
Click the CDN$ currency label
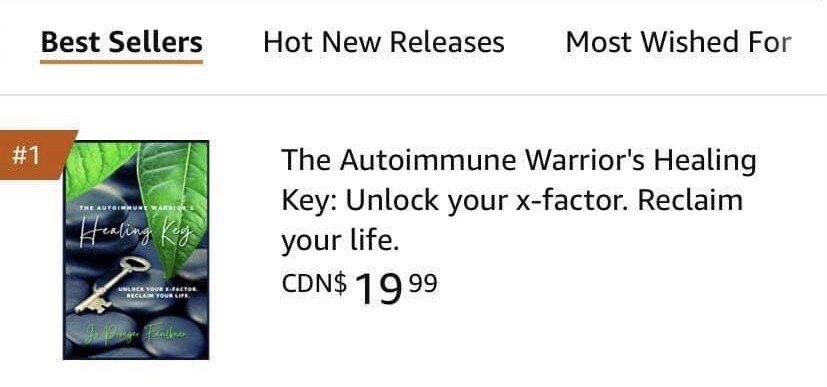[315, 283]
